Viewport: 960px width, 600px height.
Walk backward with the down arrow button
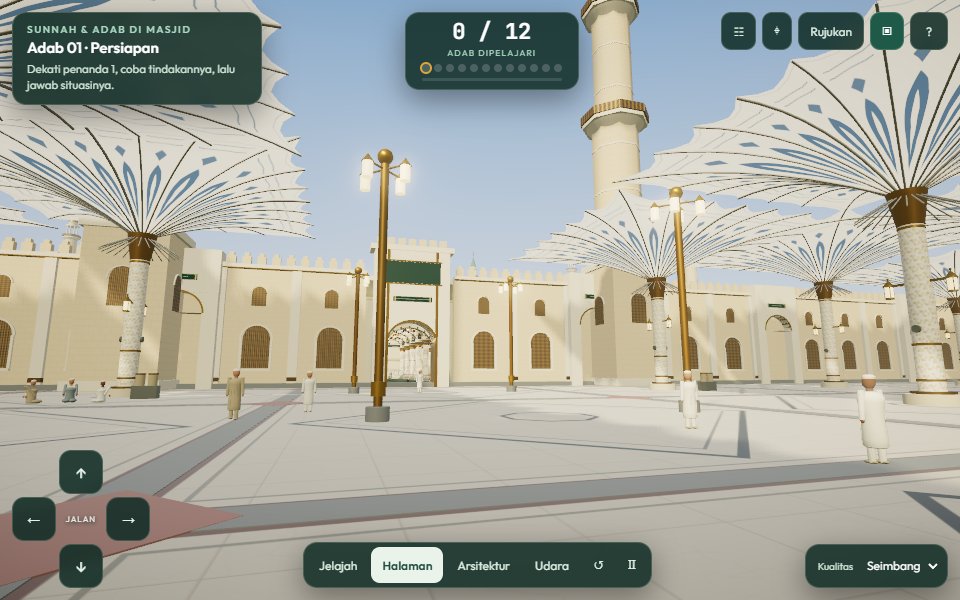(x=81, y=566)
